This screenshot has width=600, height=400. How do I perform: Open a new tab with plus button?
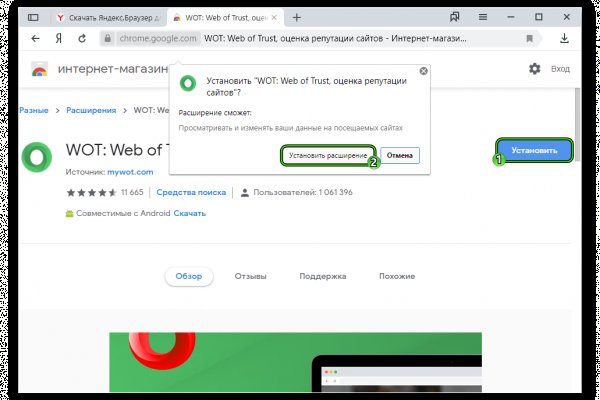(x=297, y=17)
